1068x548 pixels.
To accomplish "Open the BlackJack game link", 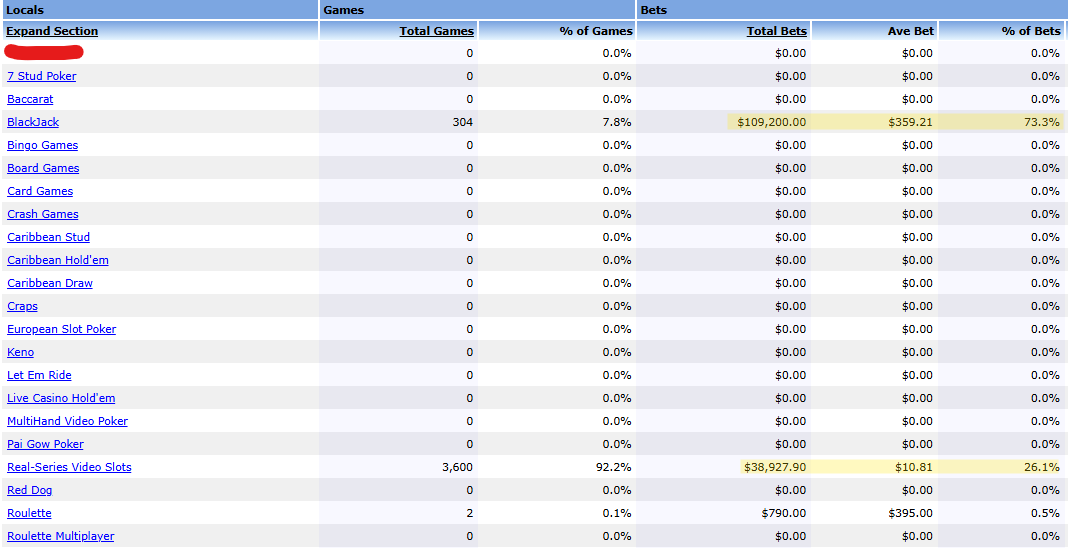I will tap(33, 122).
